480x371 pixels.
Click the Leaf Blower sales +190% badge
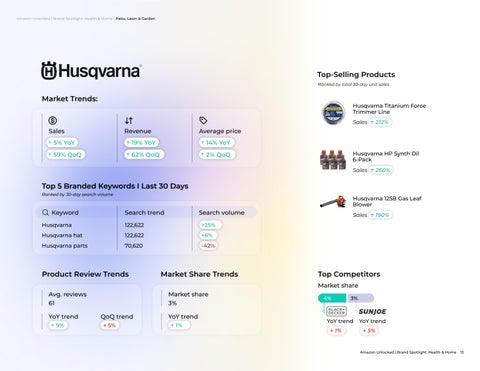(x=380, y=215)
